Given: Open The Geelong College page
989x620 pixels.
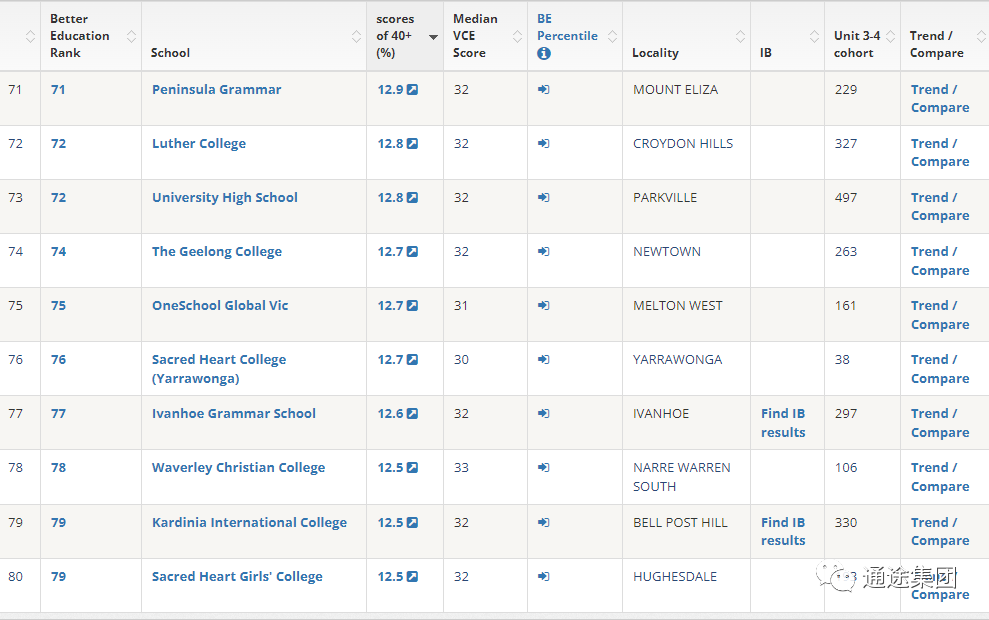Looking at the screenshot, I should (216, 252).
